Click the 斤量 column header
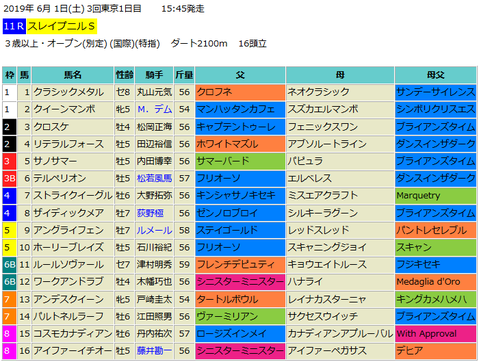 point(184,75)
